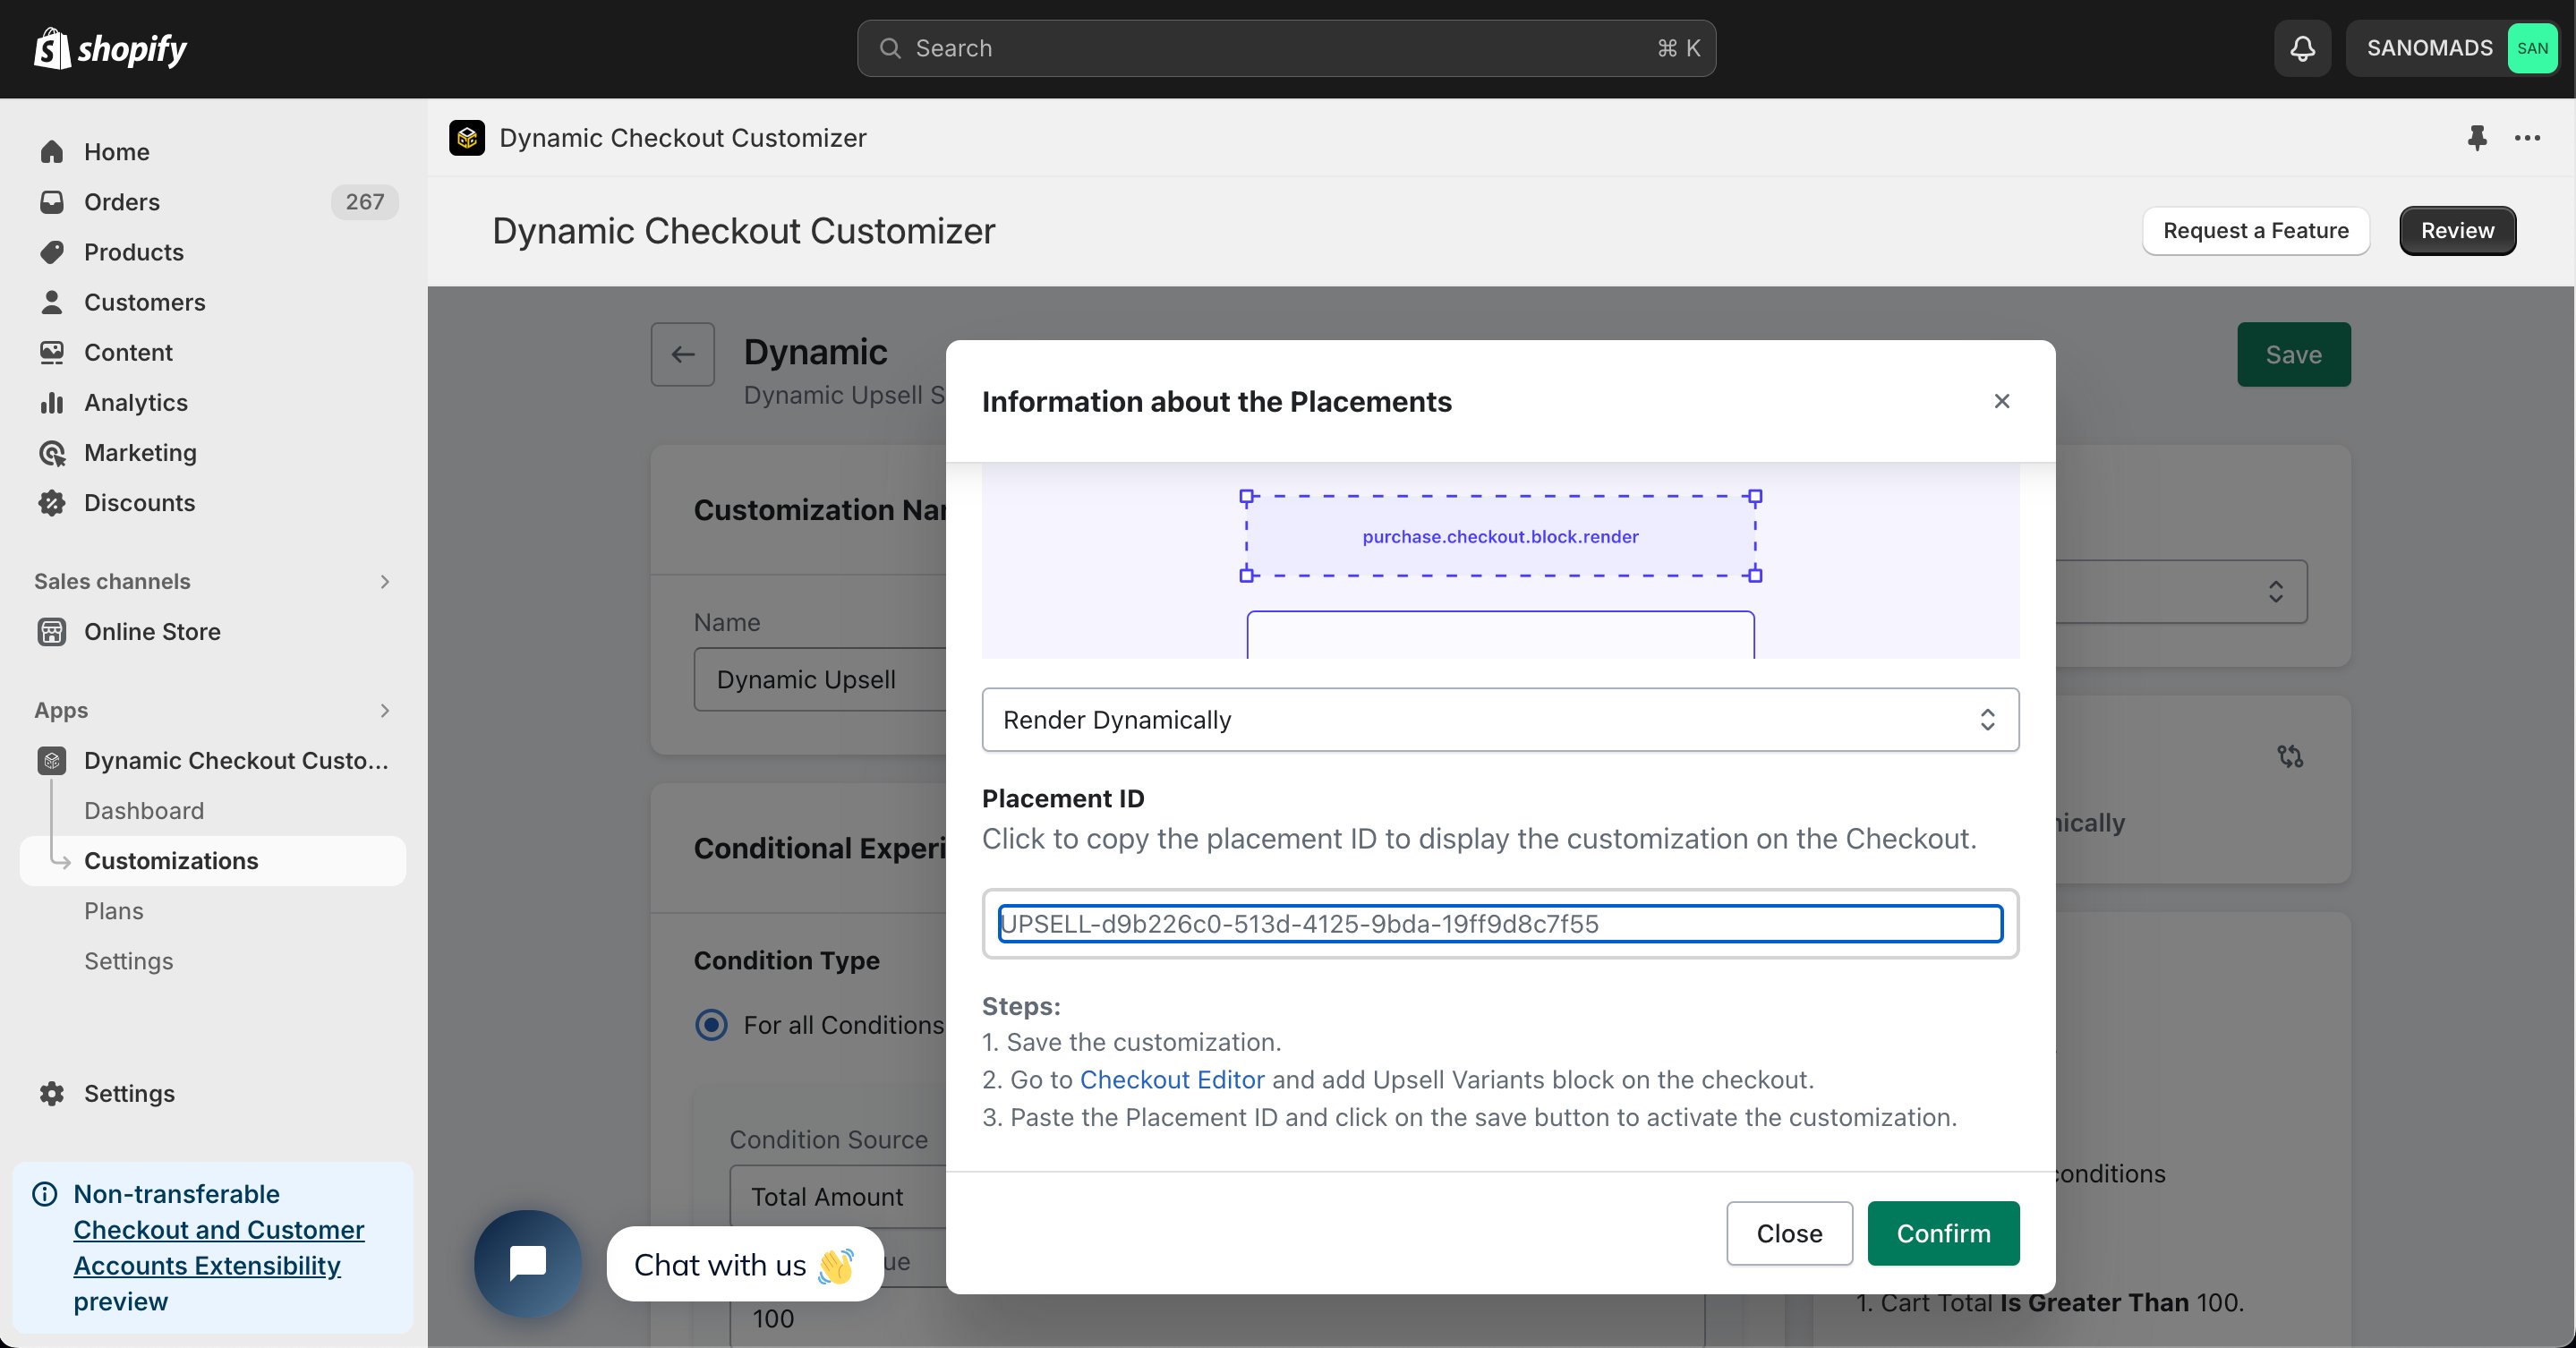Open the Render Dynamically dropdown
2576x1348 pixels.
(x=1500, y=719)
